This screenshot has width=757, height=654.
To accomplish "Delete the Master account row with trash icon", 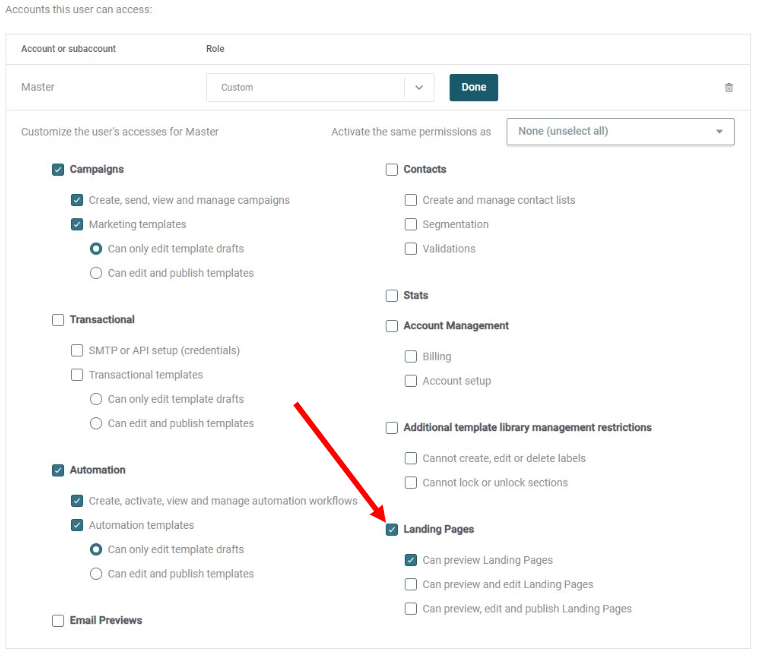I will (729, 87).
